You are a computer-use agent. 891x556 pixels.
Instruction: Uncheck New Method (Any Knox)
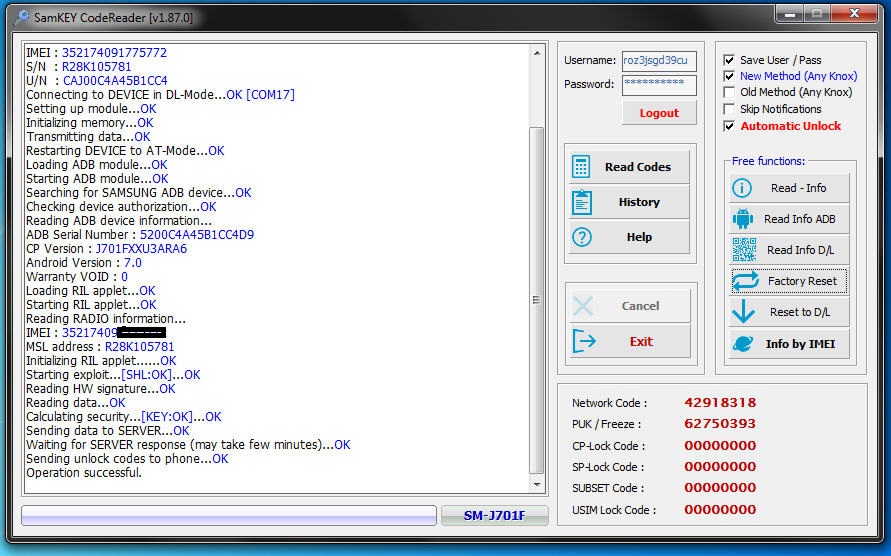pyautogui.click(x=729, y=76)
